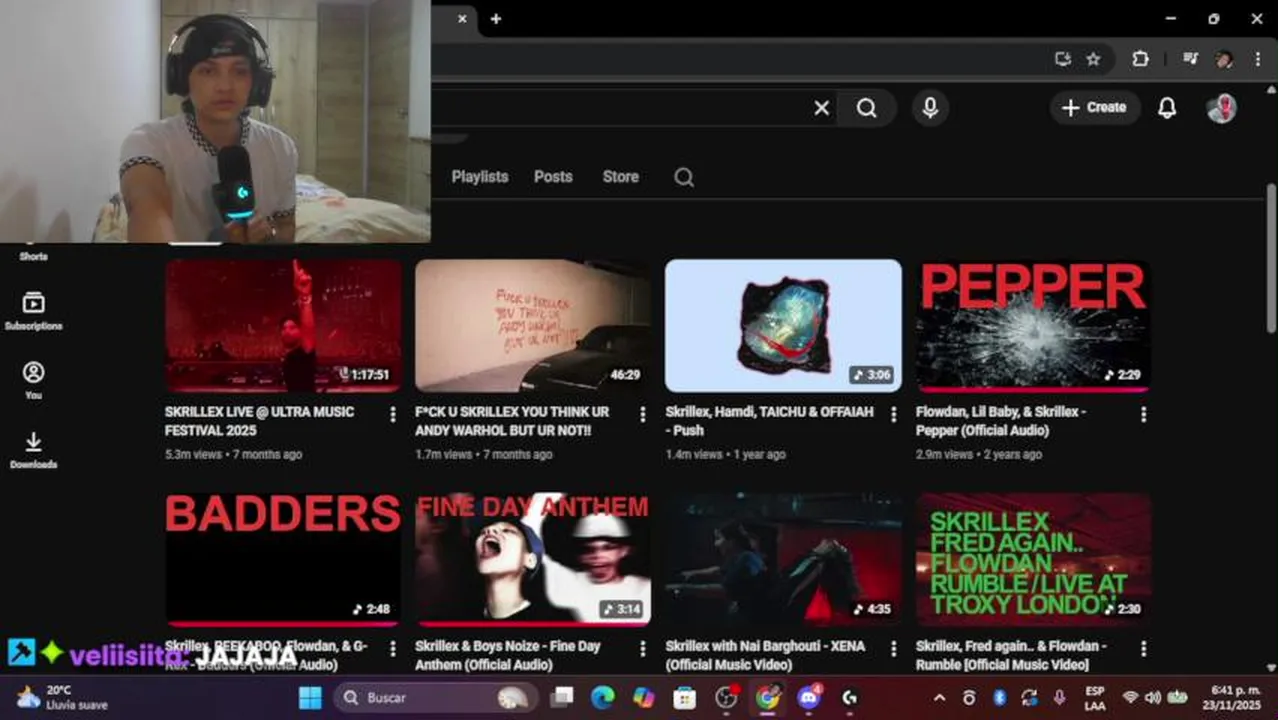
Task: Open Microsoft Store from the taskbar
Action: (684, 697)
